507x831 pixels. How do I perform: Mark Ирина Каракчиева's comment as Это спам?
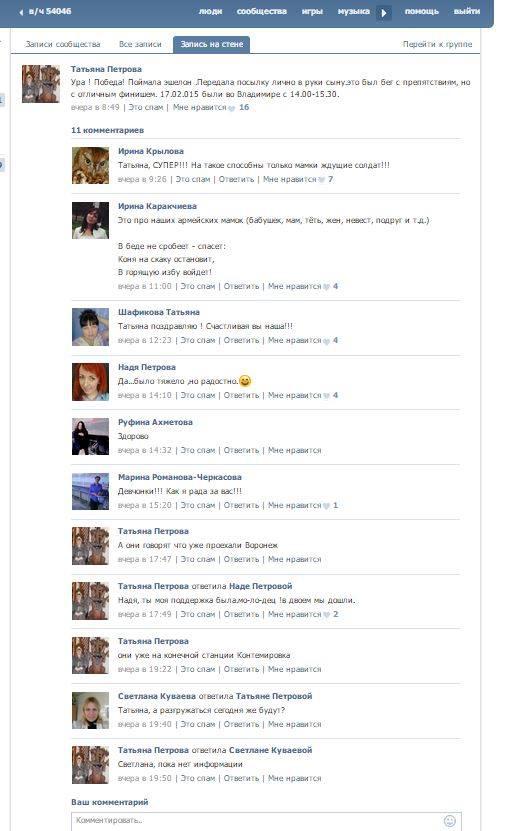(x=198, y=286)
